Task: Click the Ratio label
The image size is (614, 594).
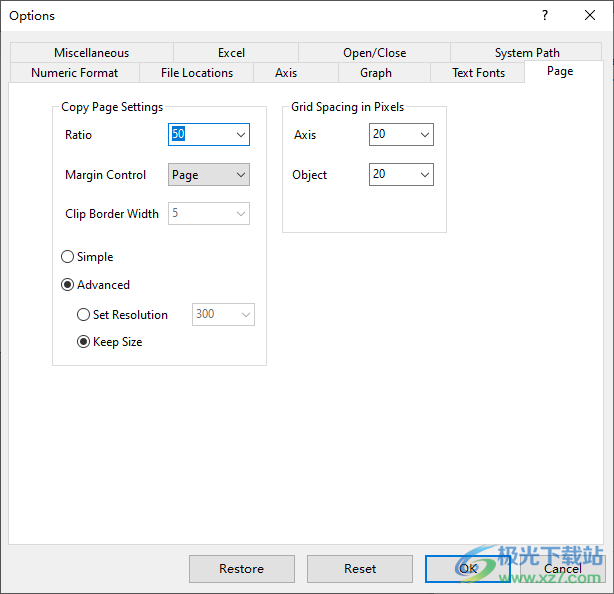Action: pyautogui.click(x=78, y=135)
